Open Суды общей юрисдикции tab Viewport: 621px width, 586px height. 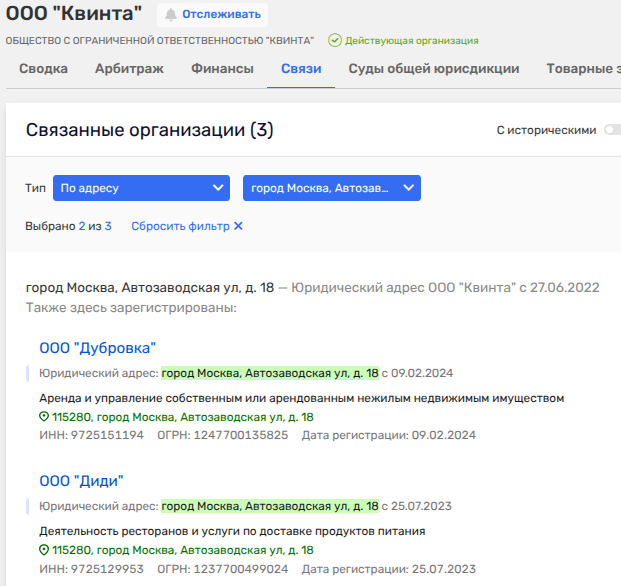(433, 69)
